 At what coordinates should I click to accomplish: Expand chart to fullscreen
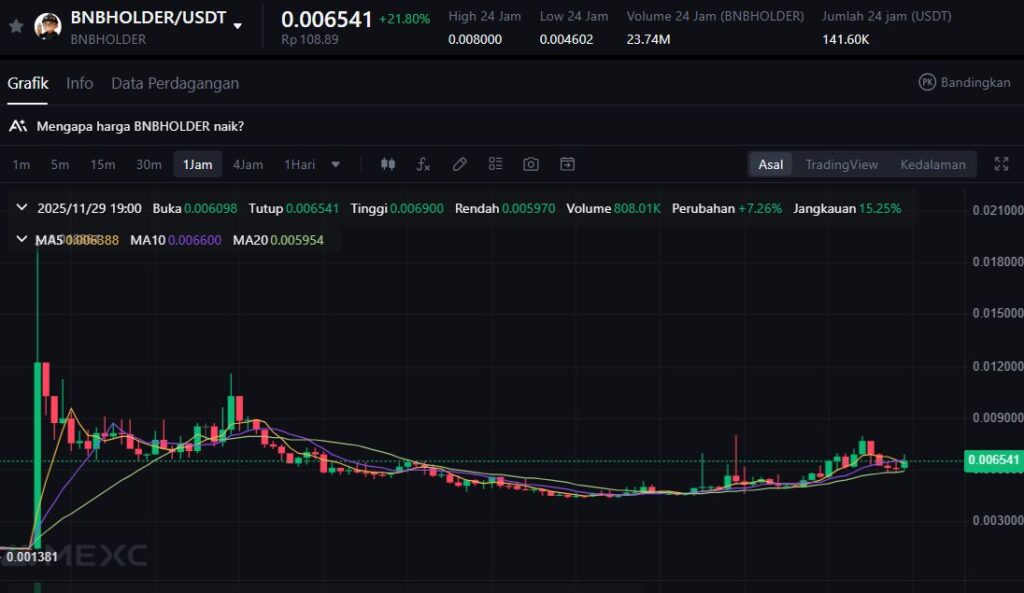point(1001,164)
